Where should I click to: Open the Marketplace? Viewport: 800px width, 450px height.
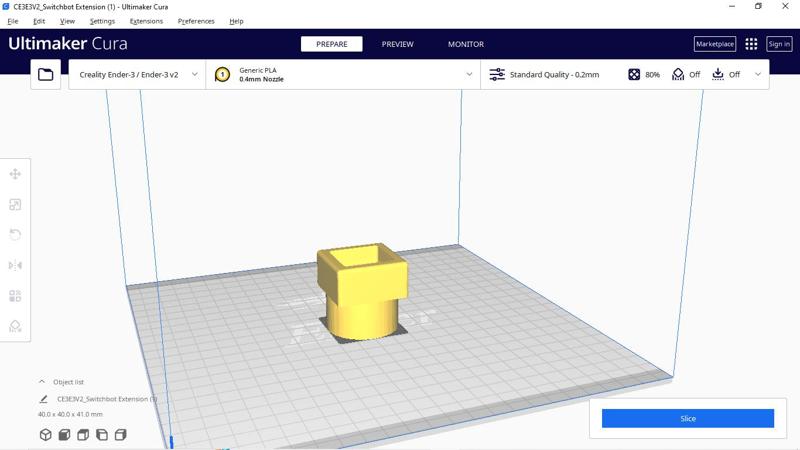click(x=715, y=44)
